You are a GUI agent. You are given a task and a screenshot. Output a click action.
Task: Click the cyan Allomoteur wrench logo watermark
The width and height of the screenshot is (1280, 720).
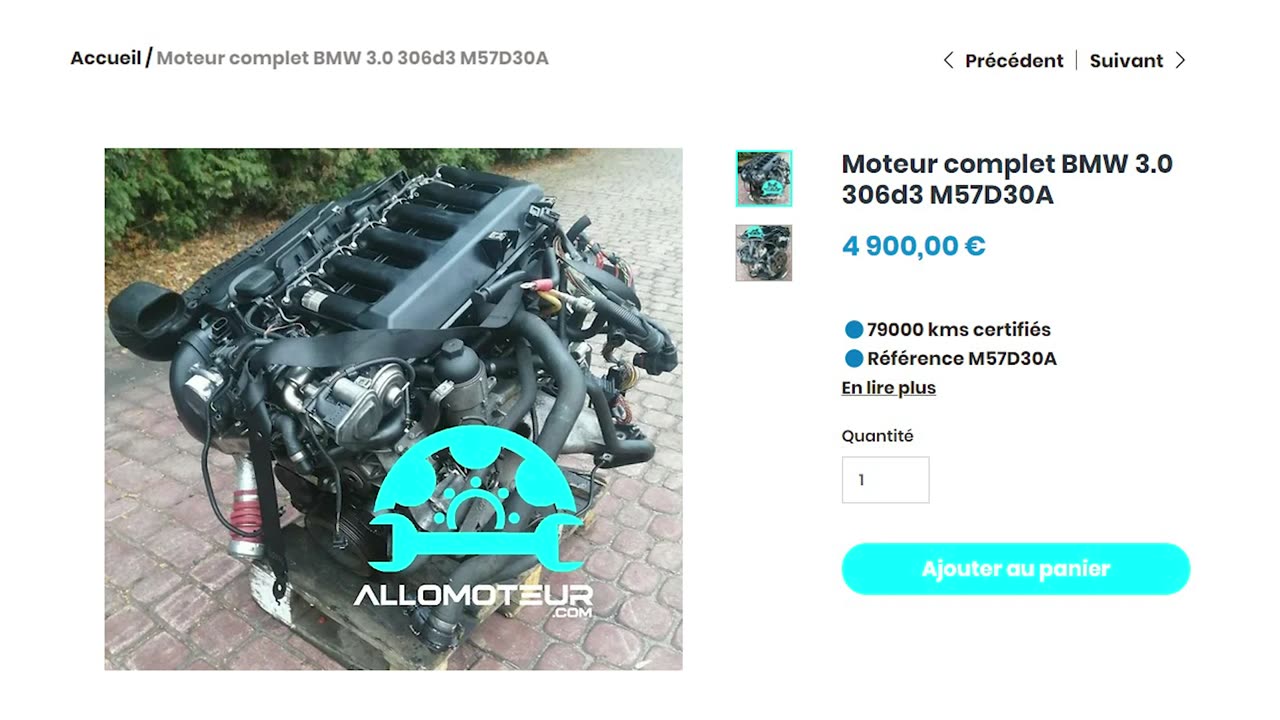point(475,495)
